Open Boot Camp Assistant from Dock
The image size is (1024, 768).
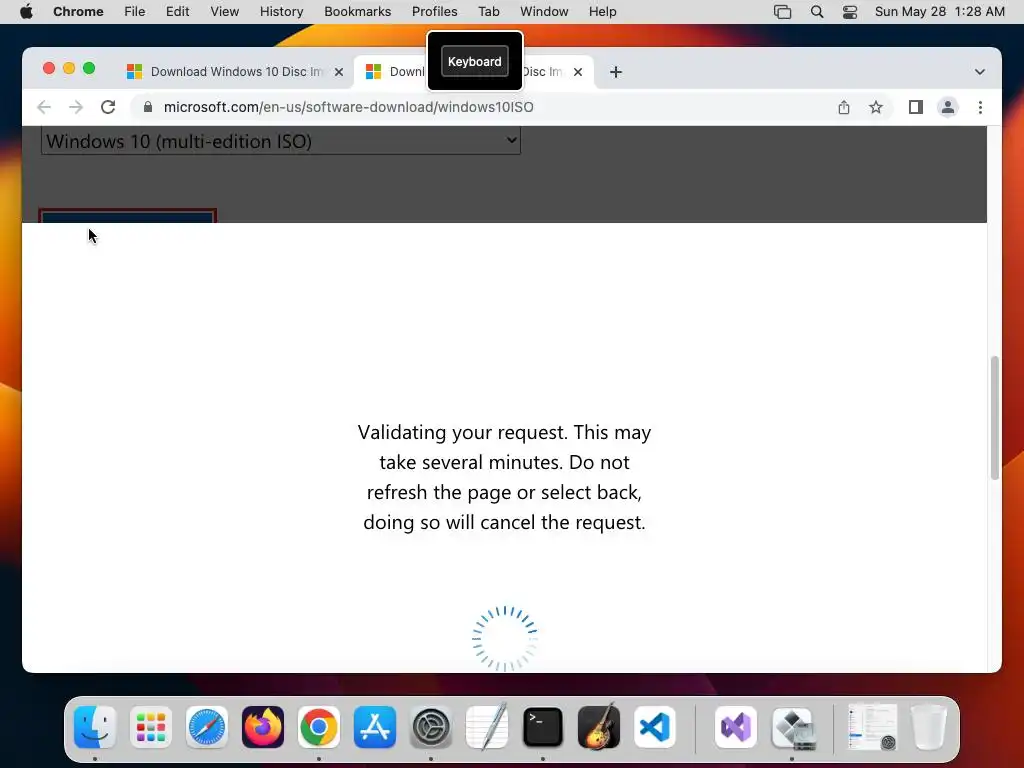tap(792, 727)
